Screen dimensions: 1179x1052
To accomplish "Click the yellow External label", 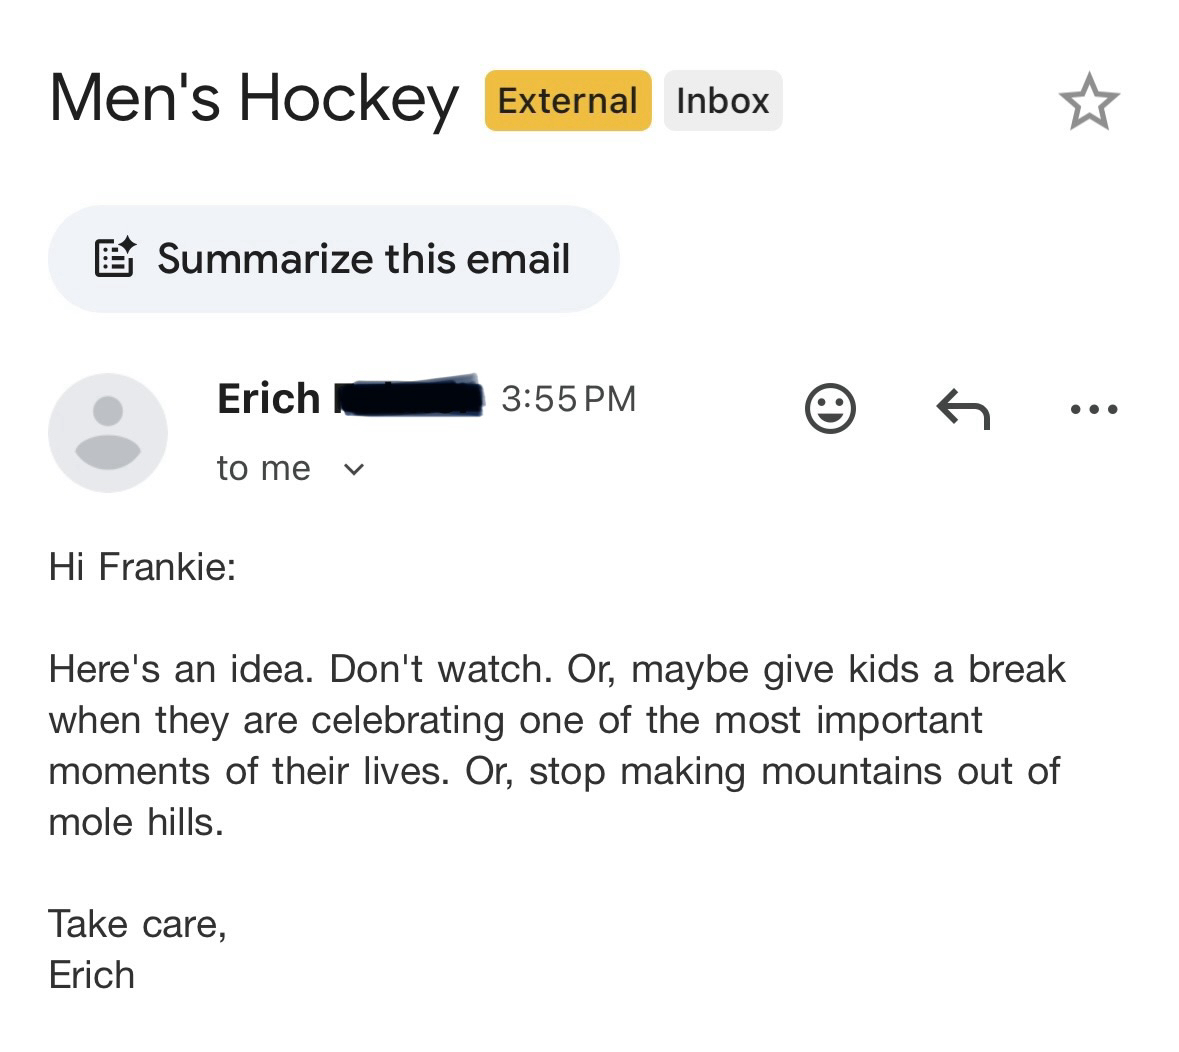I will pyautogui.click(x=567, y=101).
